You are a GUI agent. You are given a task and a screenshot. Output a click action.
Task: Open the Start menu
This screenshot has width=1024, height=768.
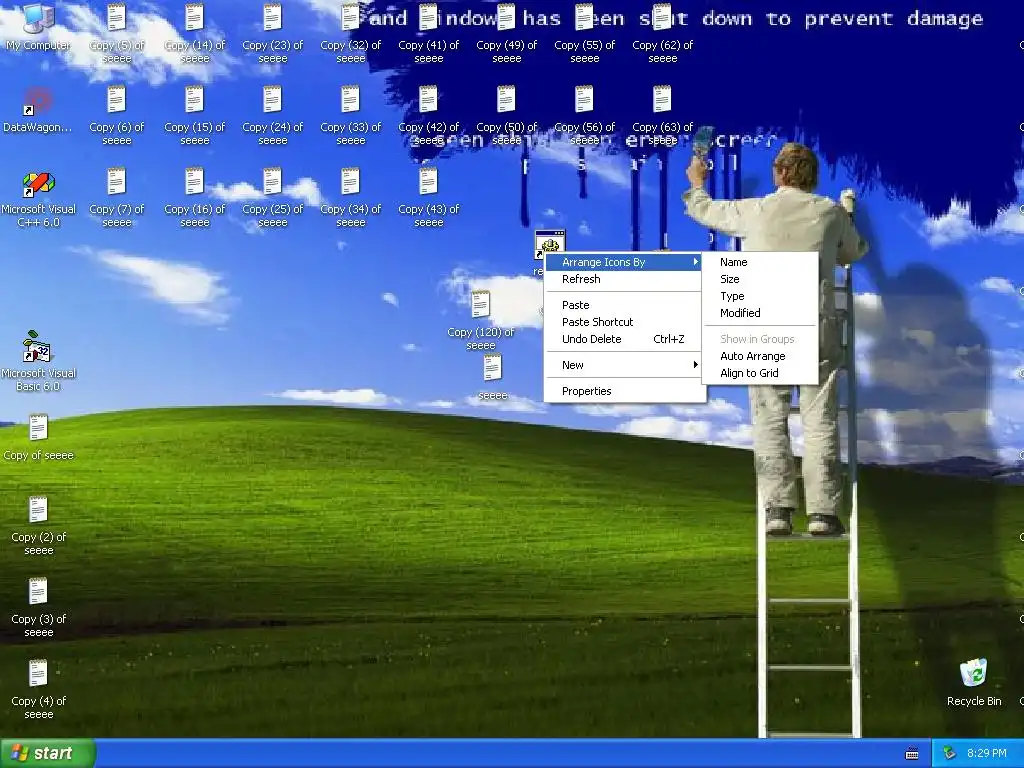point(47,753)
